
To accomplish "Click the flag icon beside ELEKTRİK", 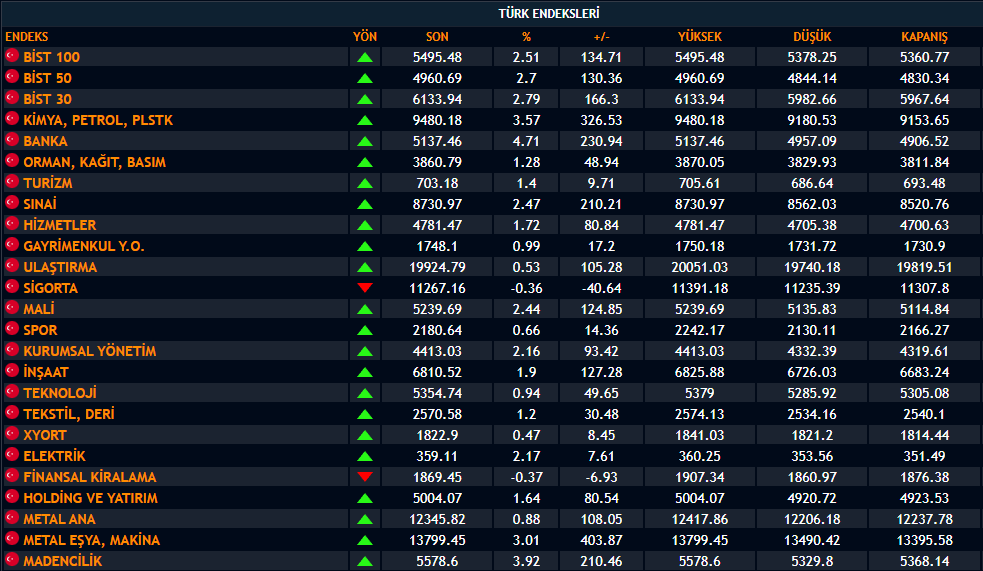I will [13, 456].
